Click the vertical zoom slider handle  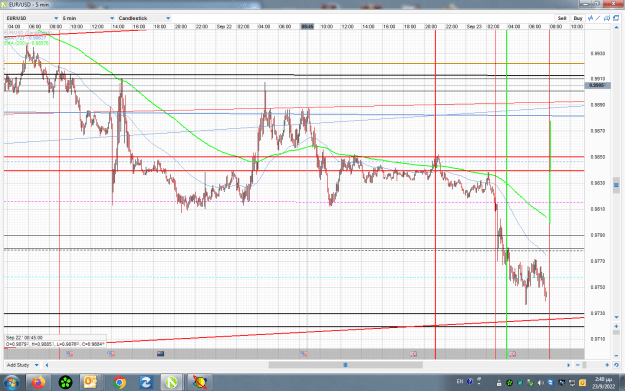[x=616, y=332]
